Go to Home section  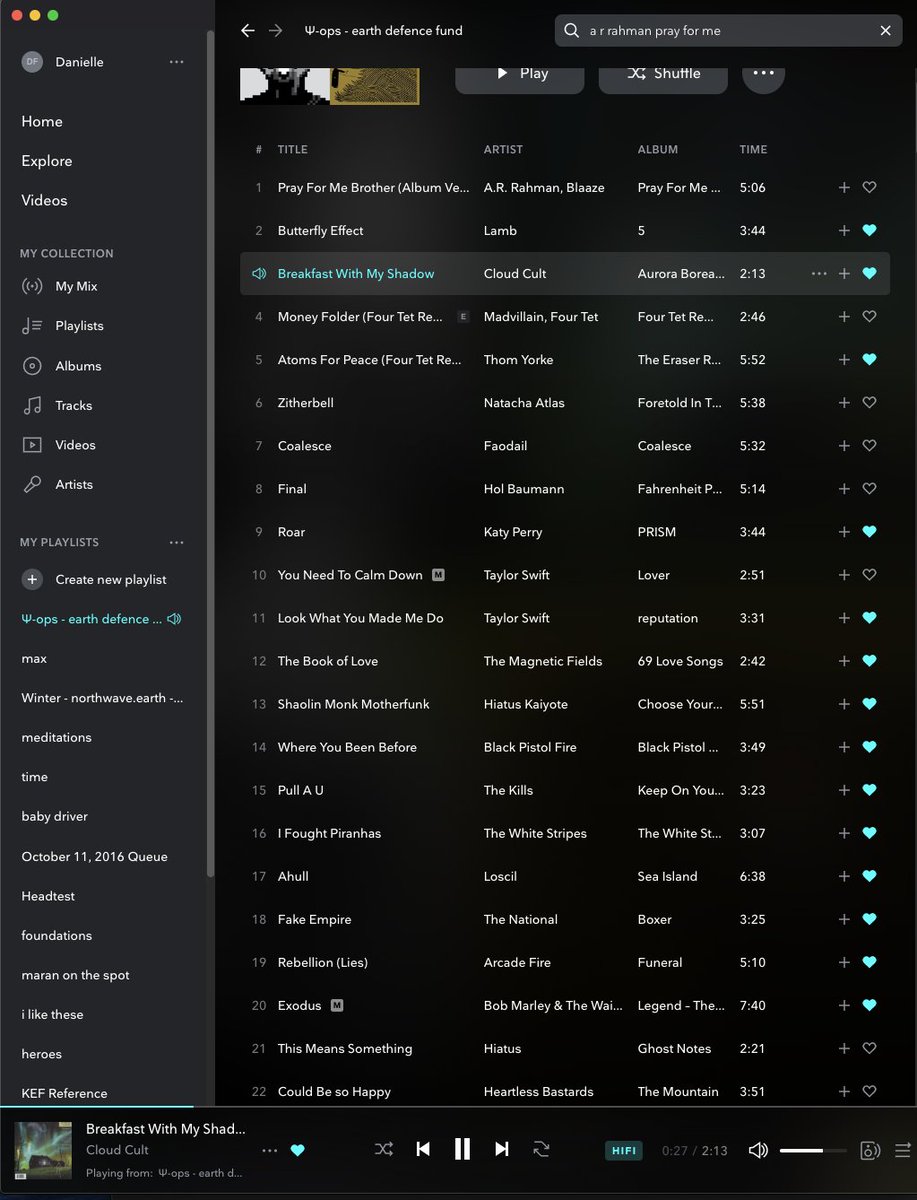pos(42,121)
